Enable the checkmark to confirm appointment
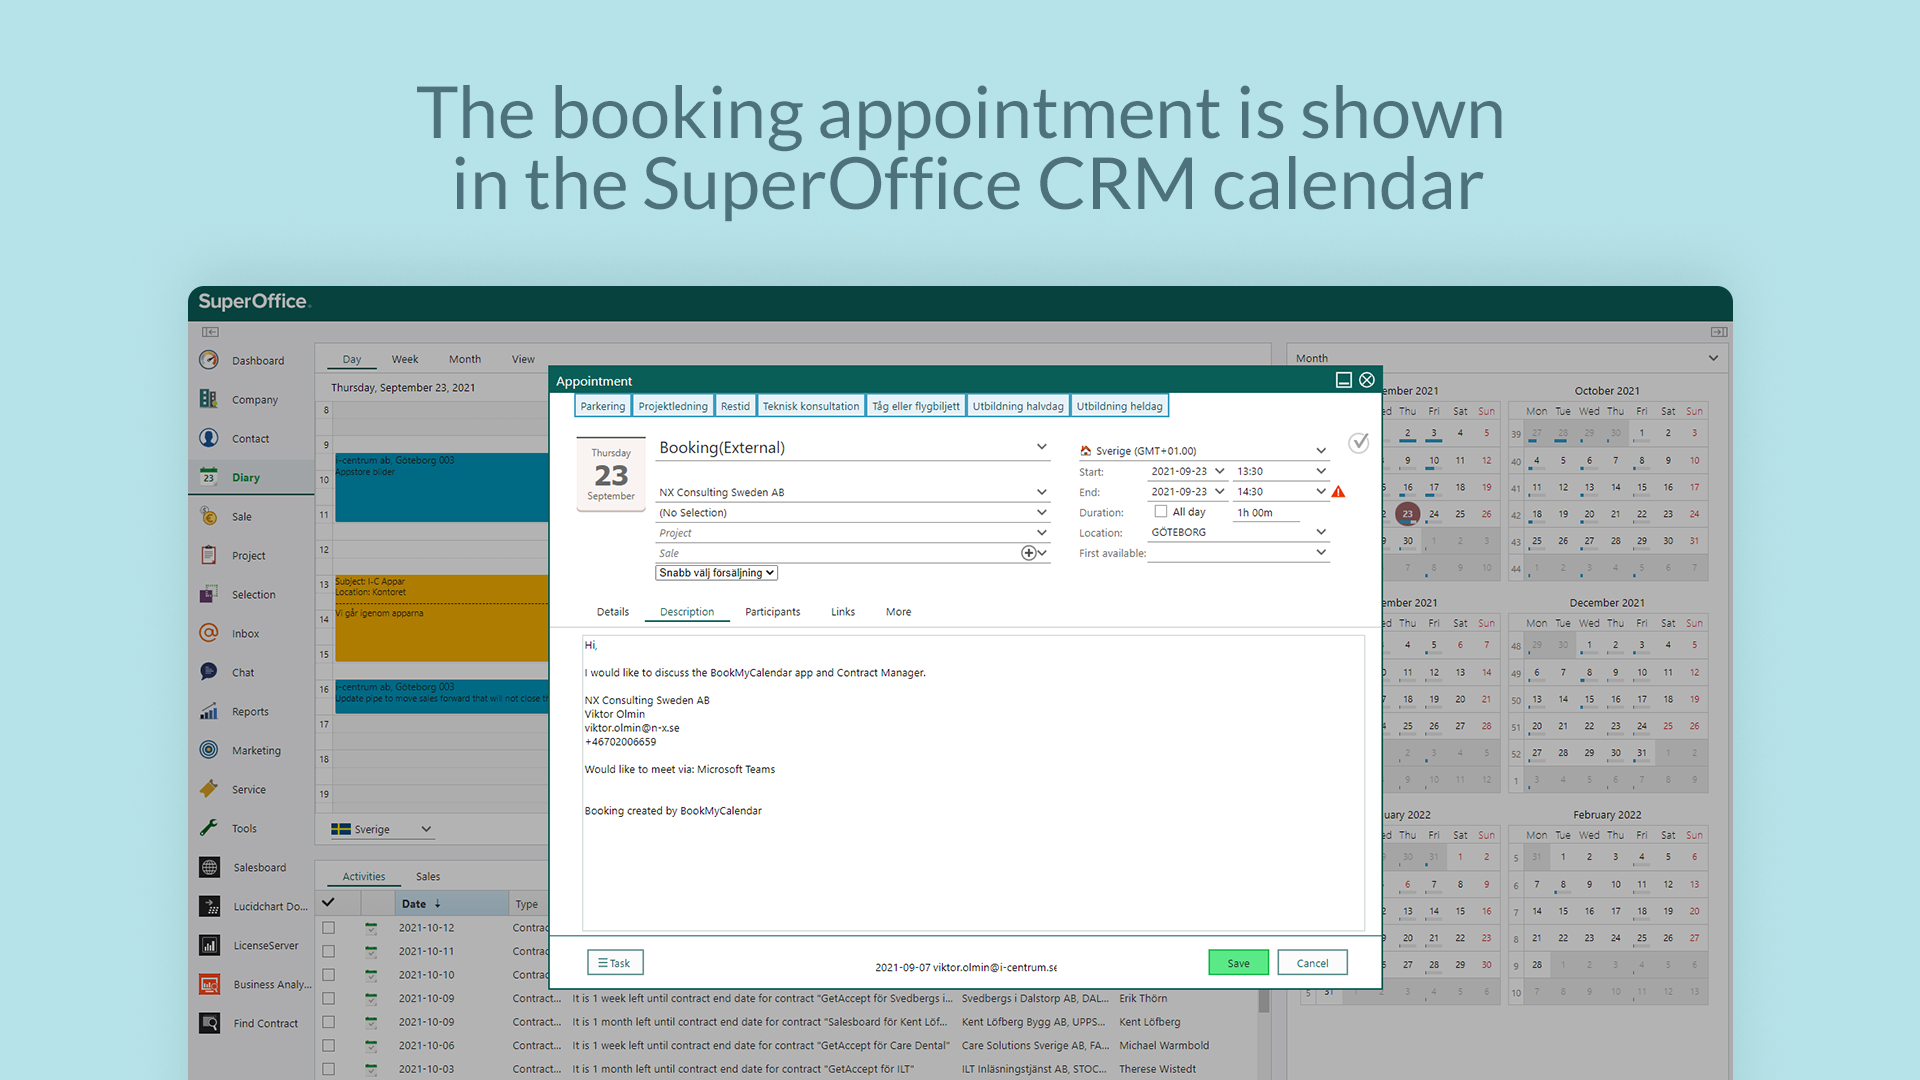Image resolution: width=1920 pixels, height=1080 pixels. coord(1360,442)
